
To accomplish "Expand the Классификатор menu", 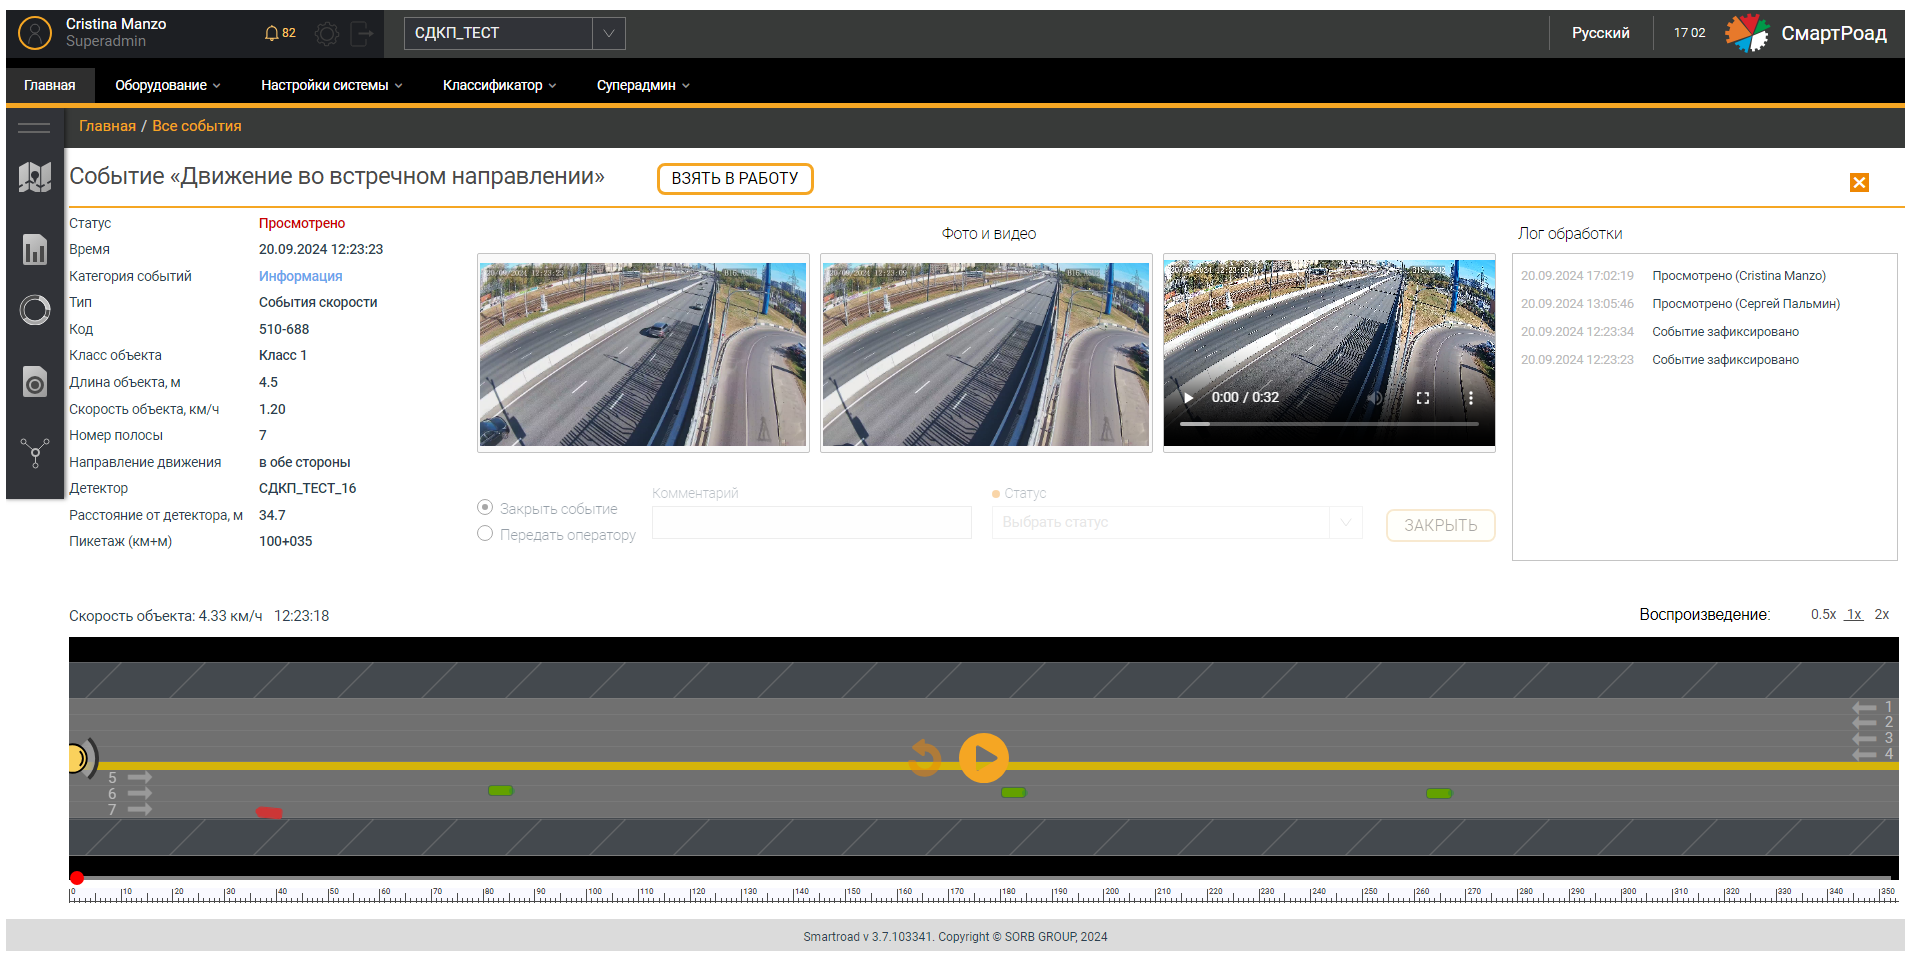I will tap(499, 85).
